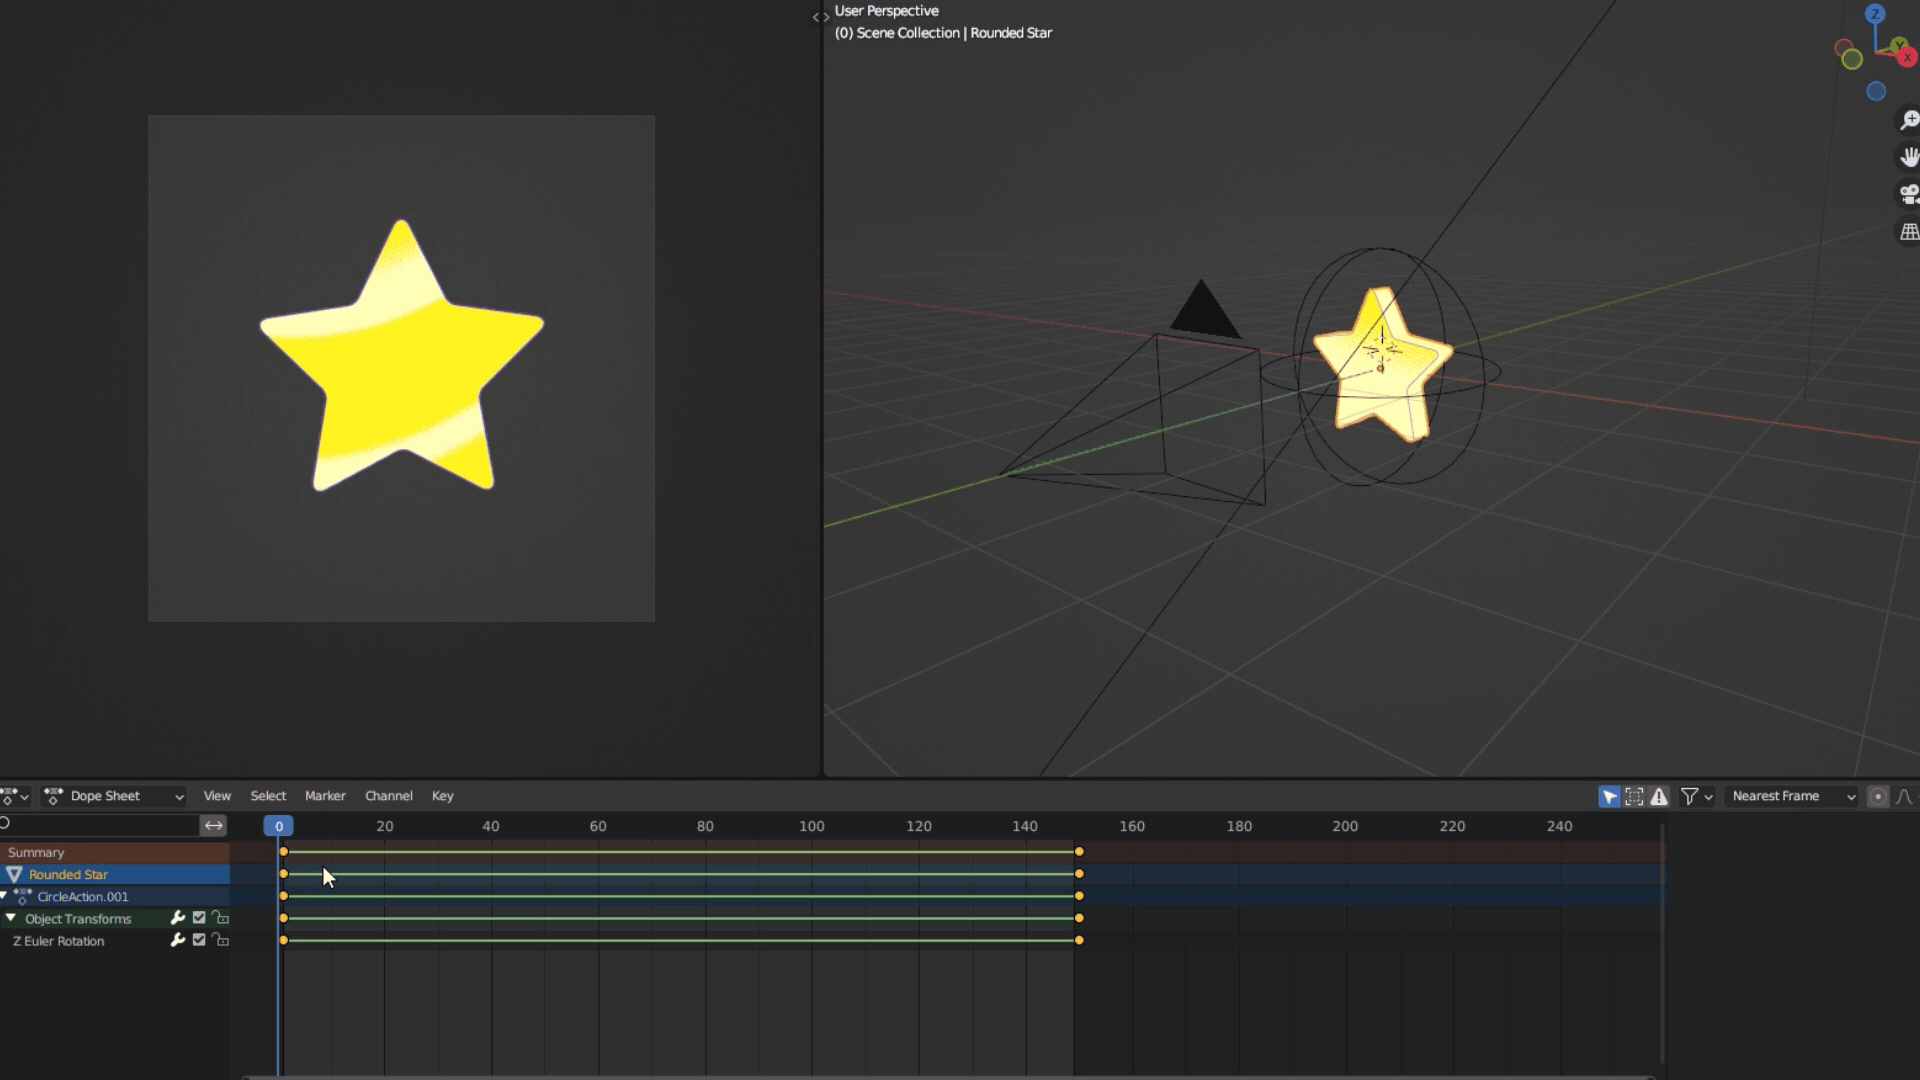Toggle Only Show Selected arrow icon
Viewport: 1920px width, 1080px height.
(x=1609, y=797)
